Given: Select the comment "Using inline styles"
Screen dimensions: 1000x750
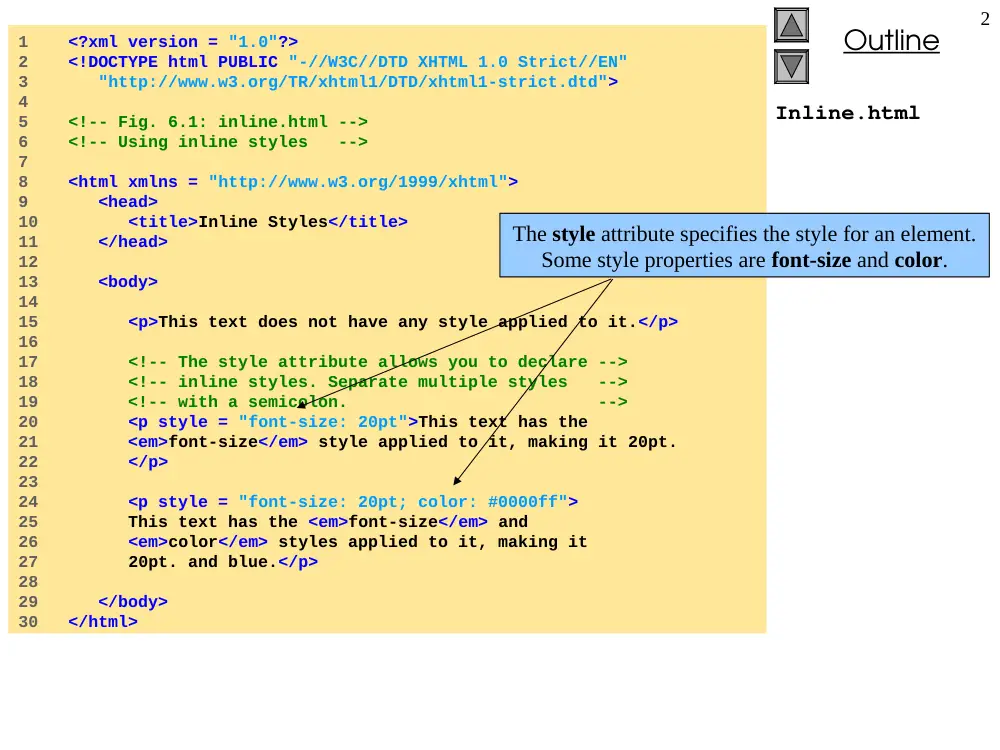Looking at the screenshot, I should (218, 142).
